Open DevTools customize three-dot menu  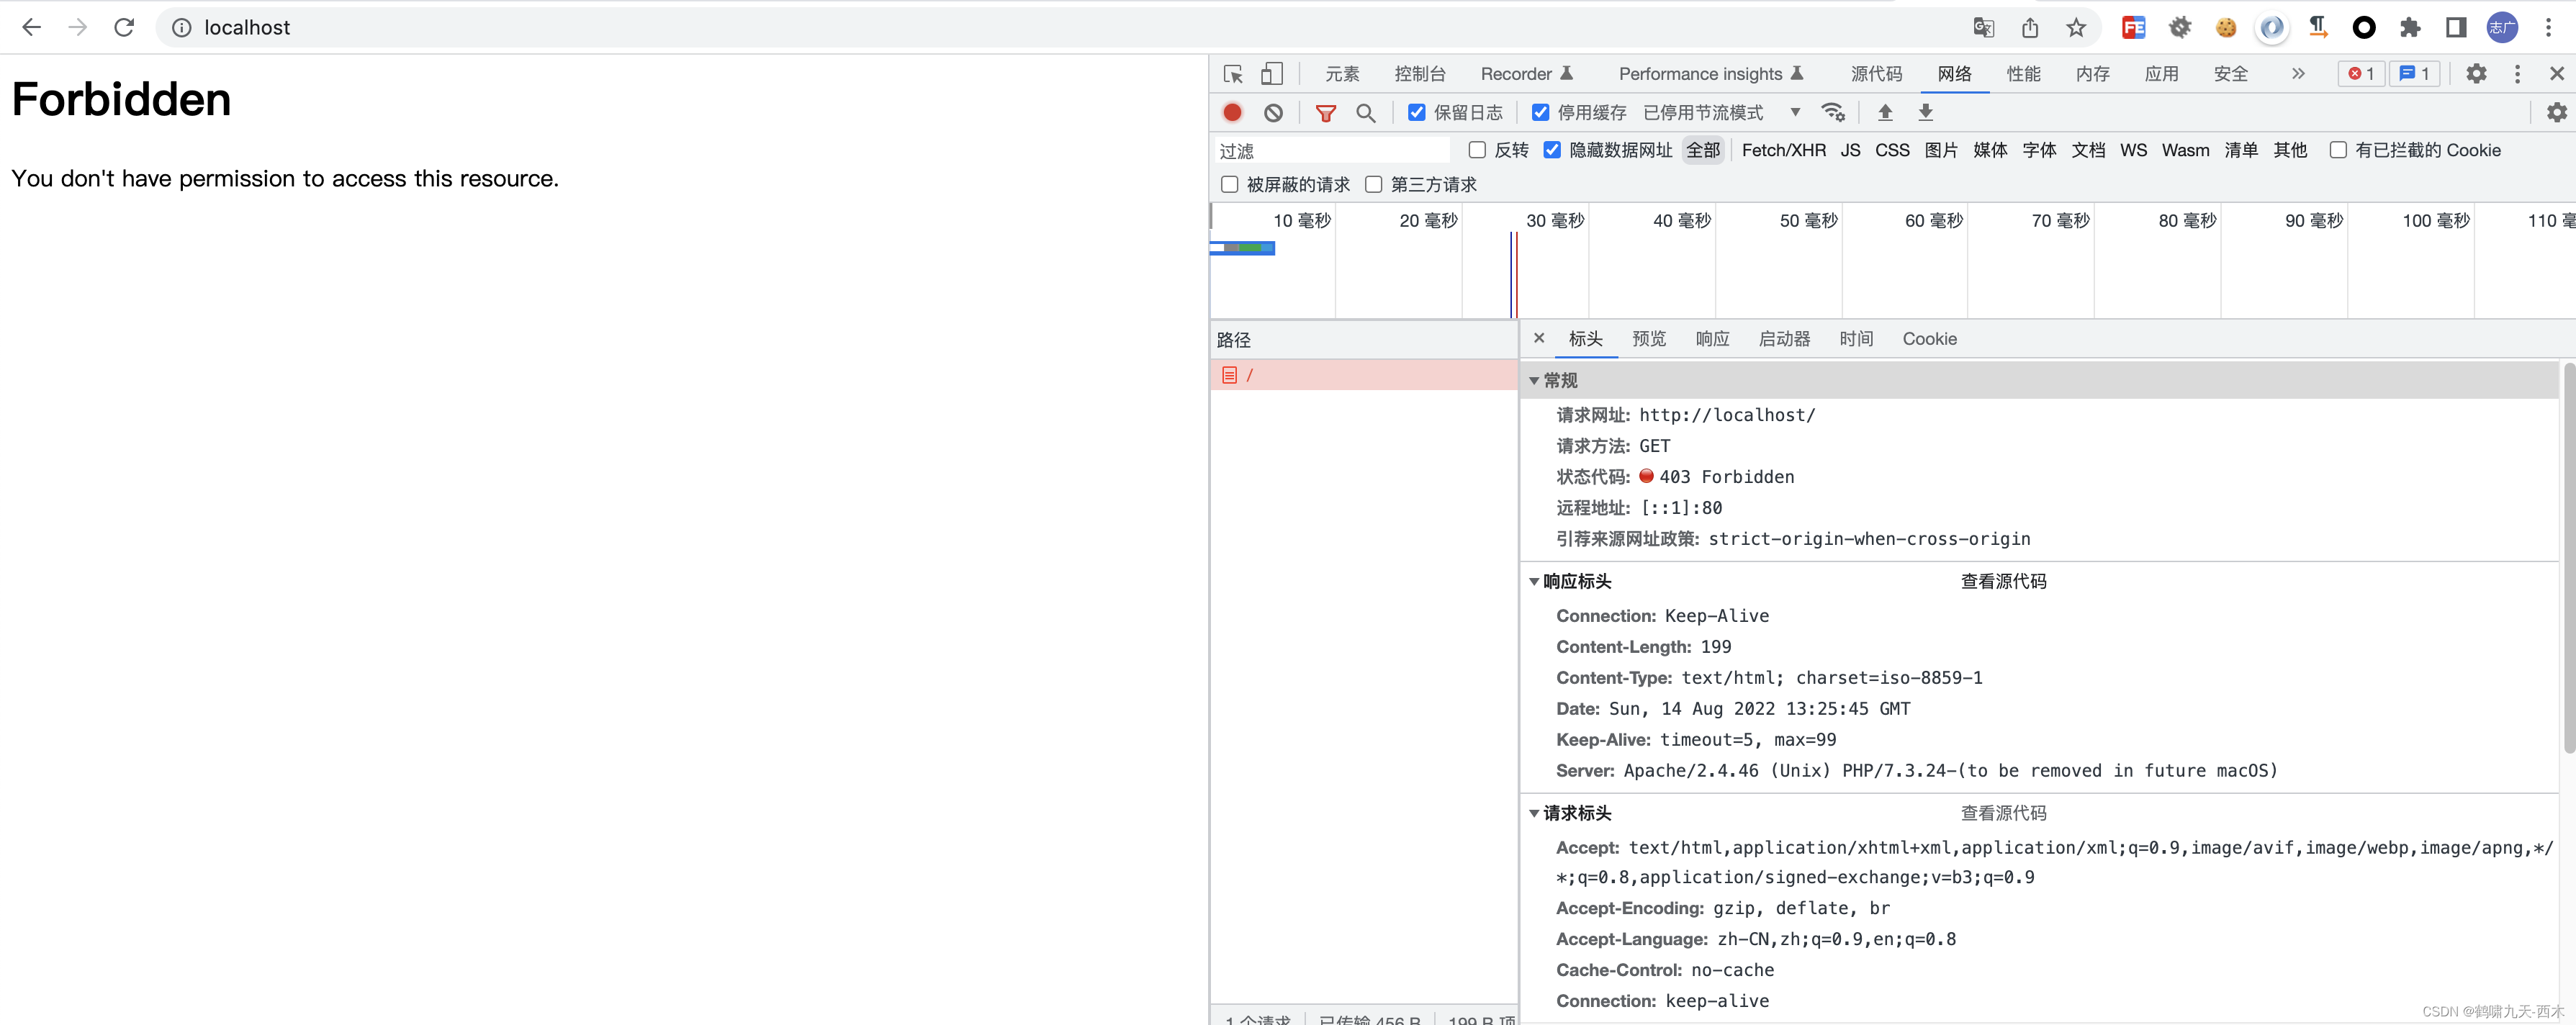[2518, 74]
